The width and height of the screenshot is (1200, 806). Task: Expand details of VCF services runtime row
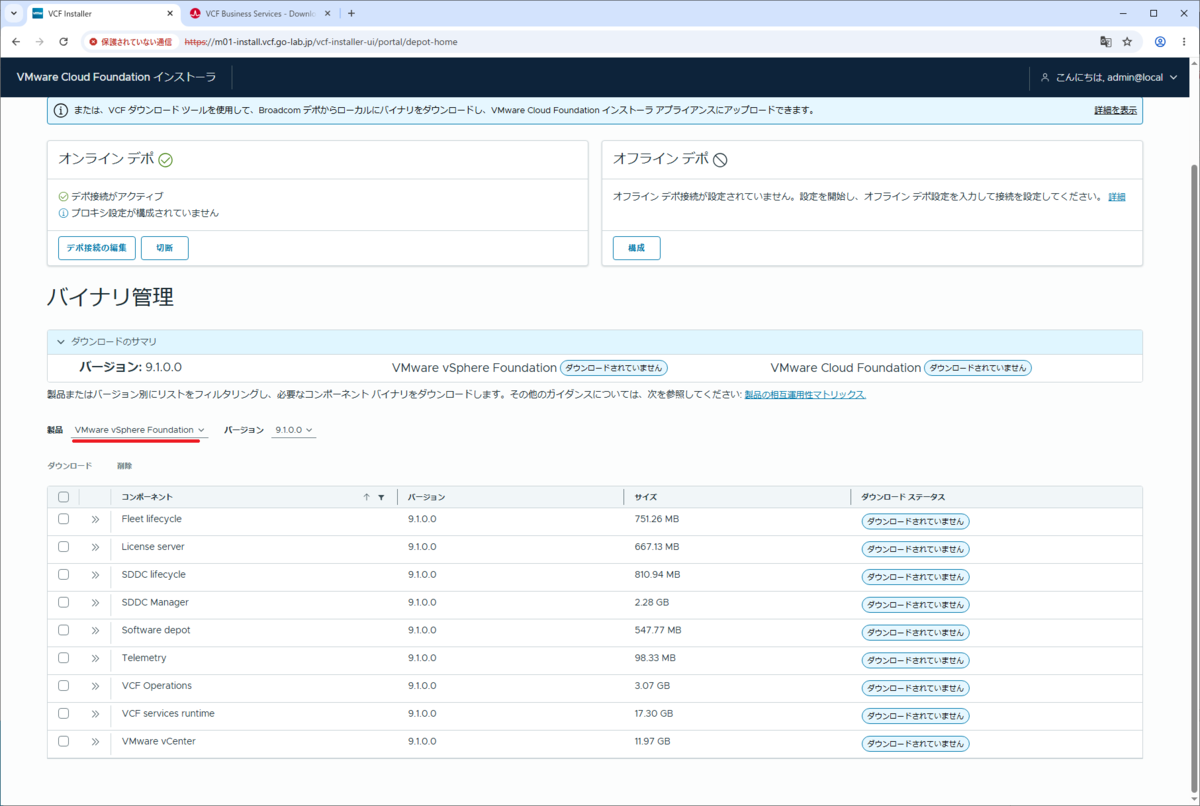tap(95, 714)
